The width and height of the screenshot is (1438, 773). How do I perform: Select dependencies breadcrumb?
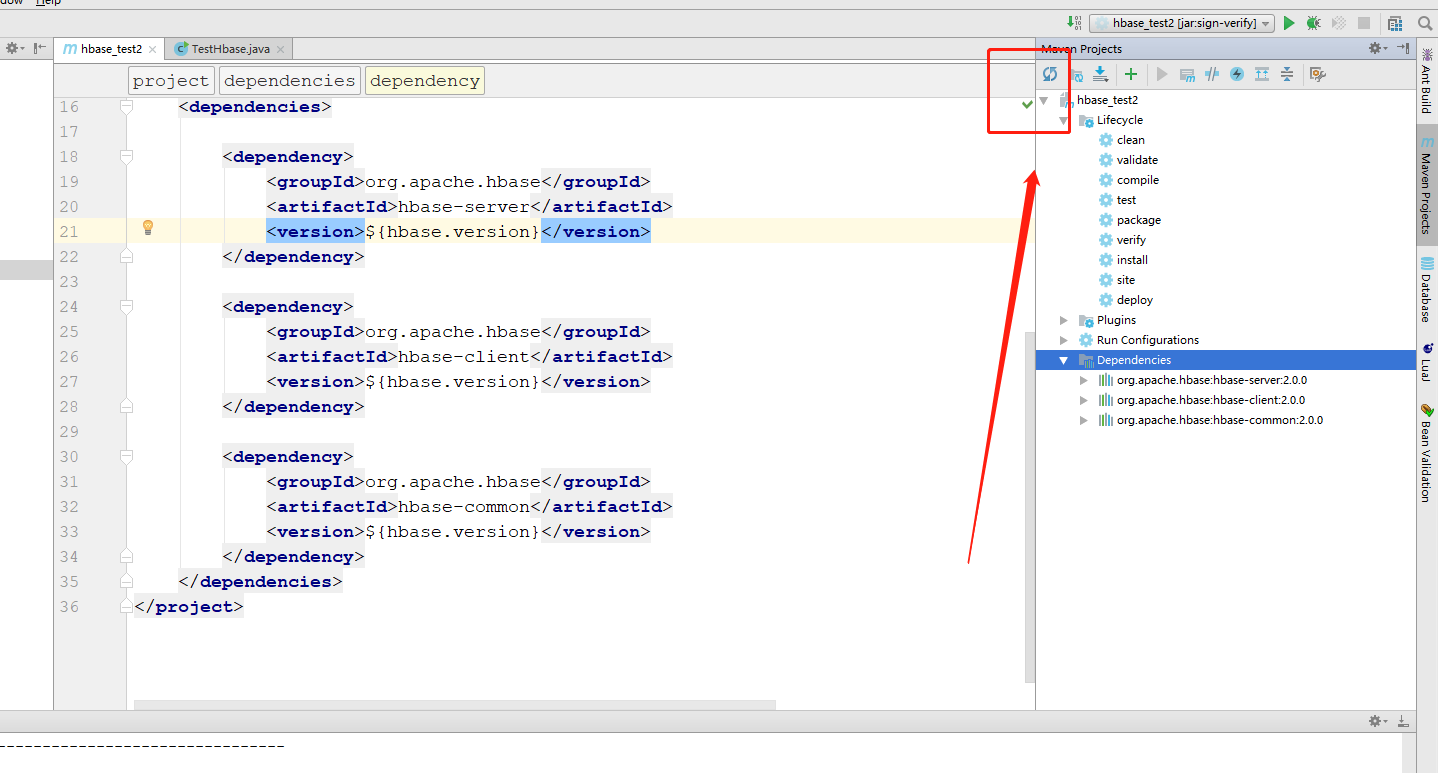click(x=289, y=81)
